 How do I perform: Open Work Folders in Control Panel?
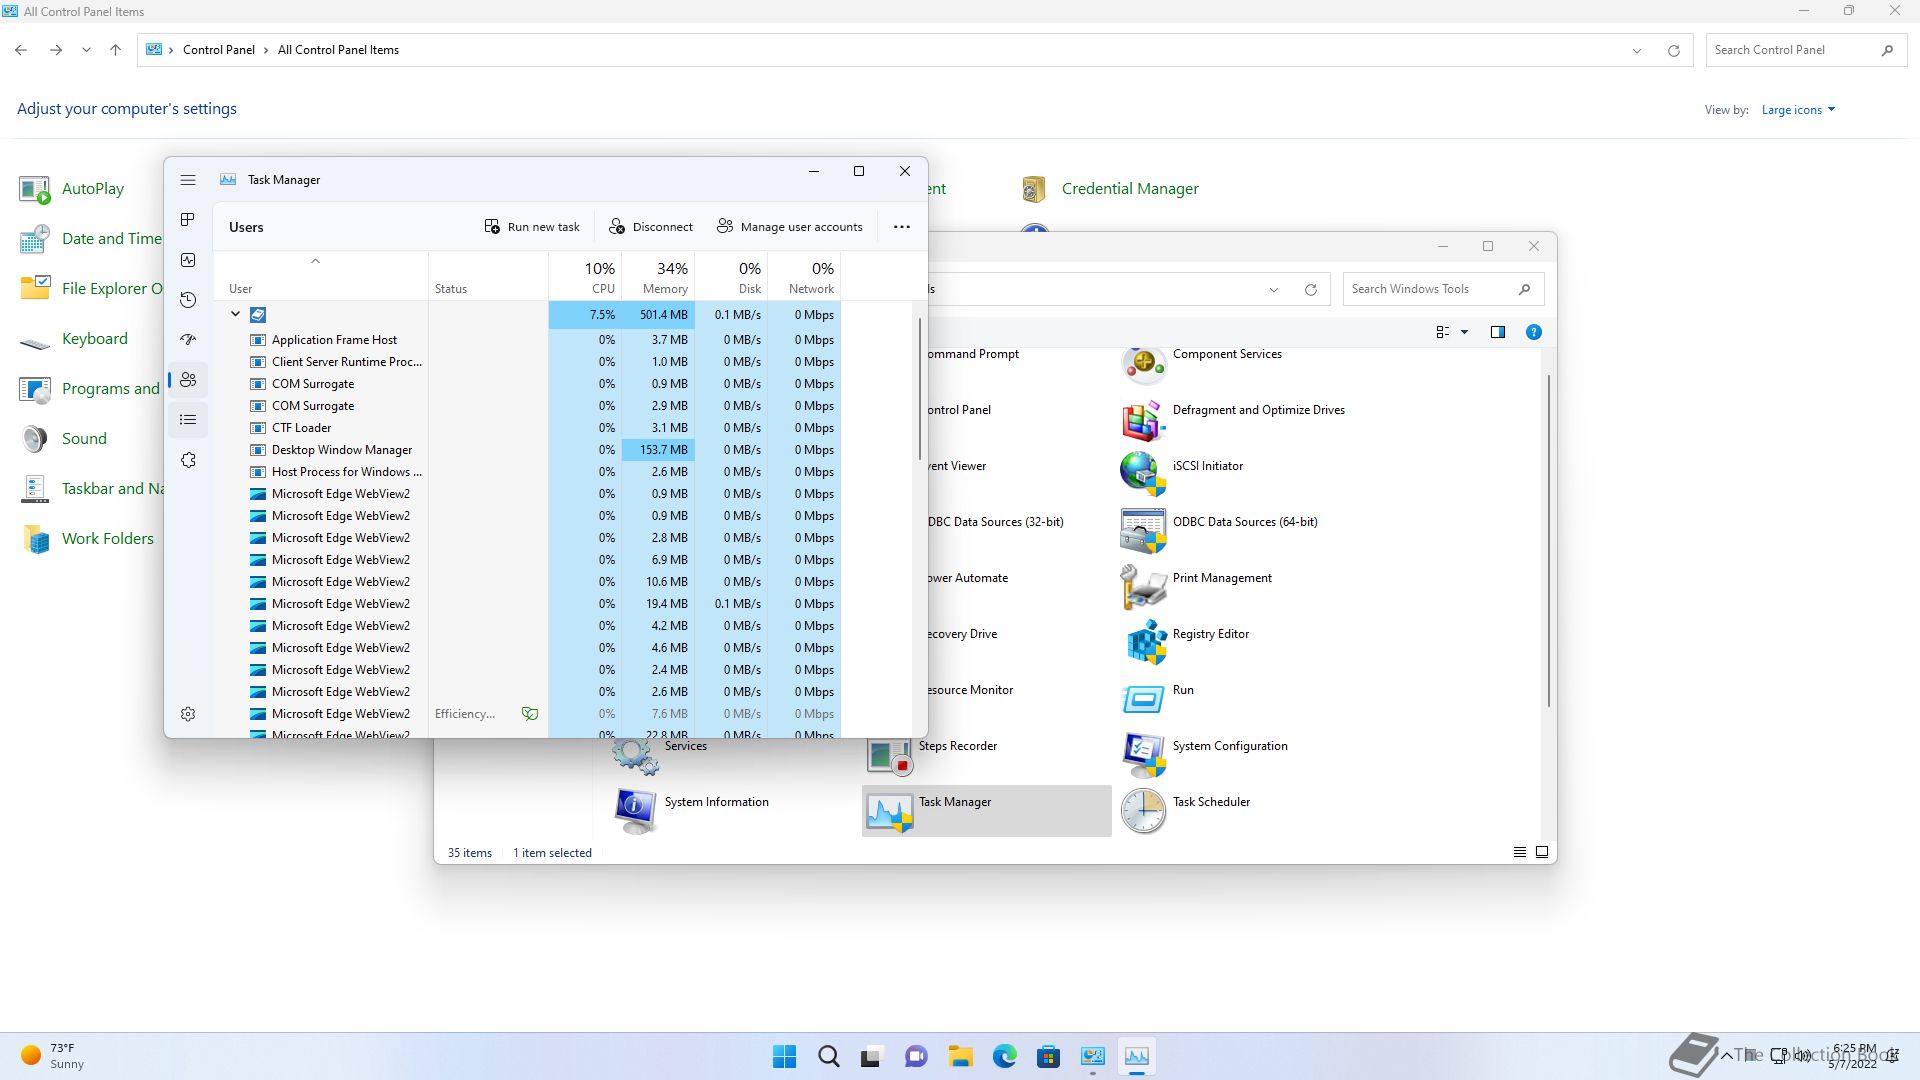pos(87,538)
